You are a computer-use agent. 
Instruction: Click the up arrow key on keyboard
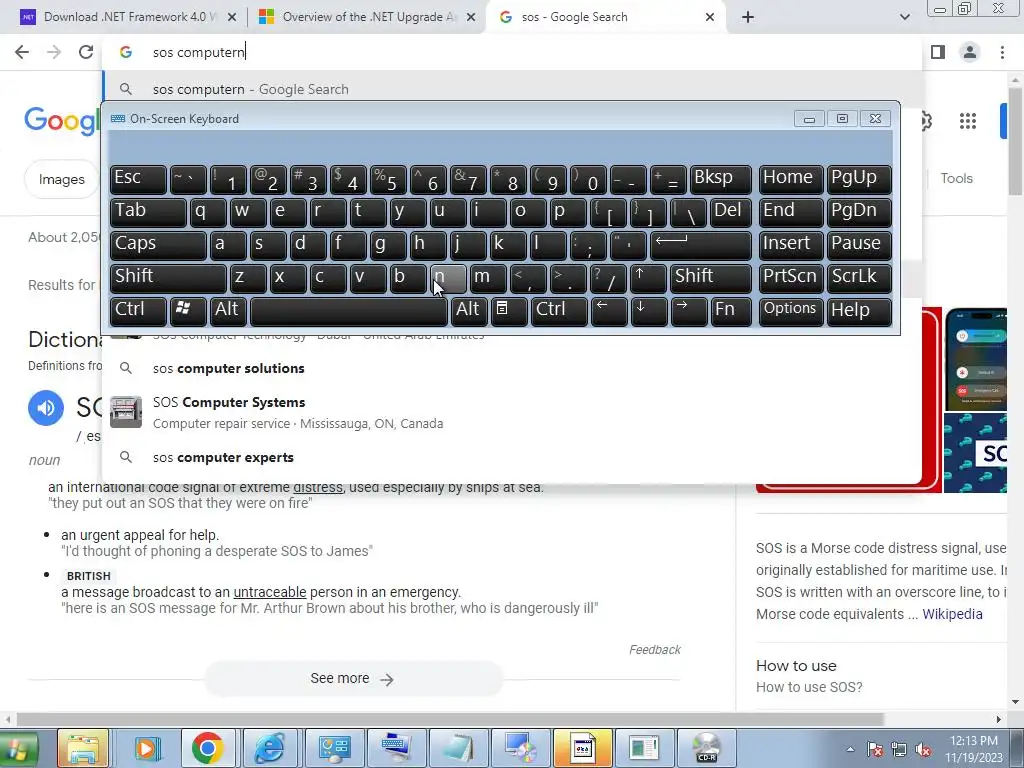pos(648,278)
